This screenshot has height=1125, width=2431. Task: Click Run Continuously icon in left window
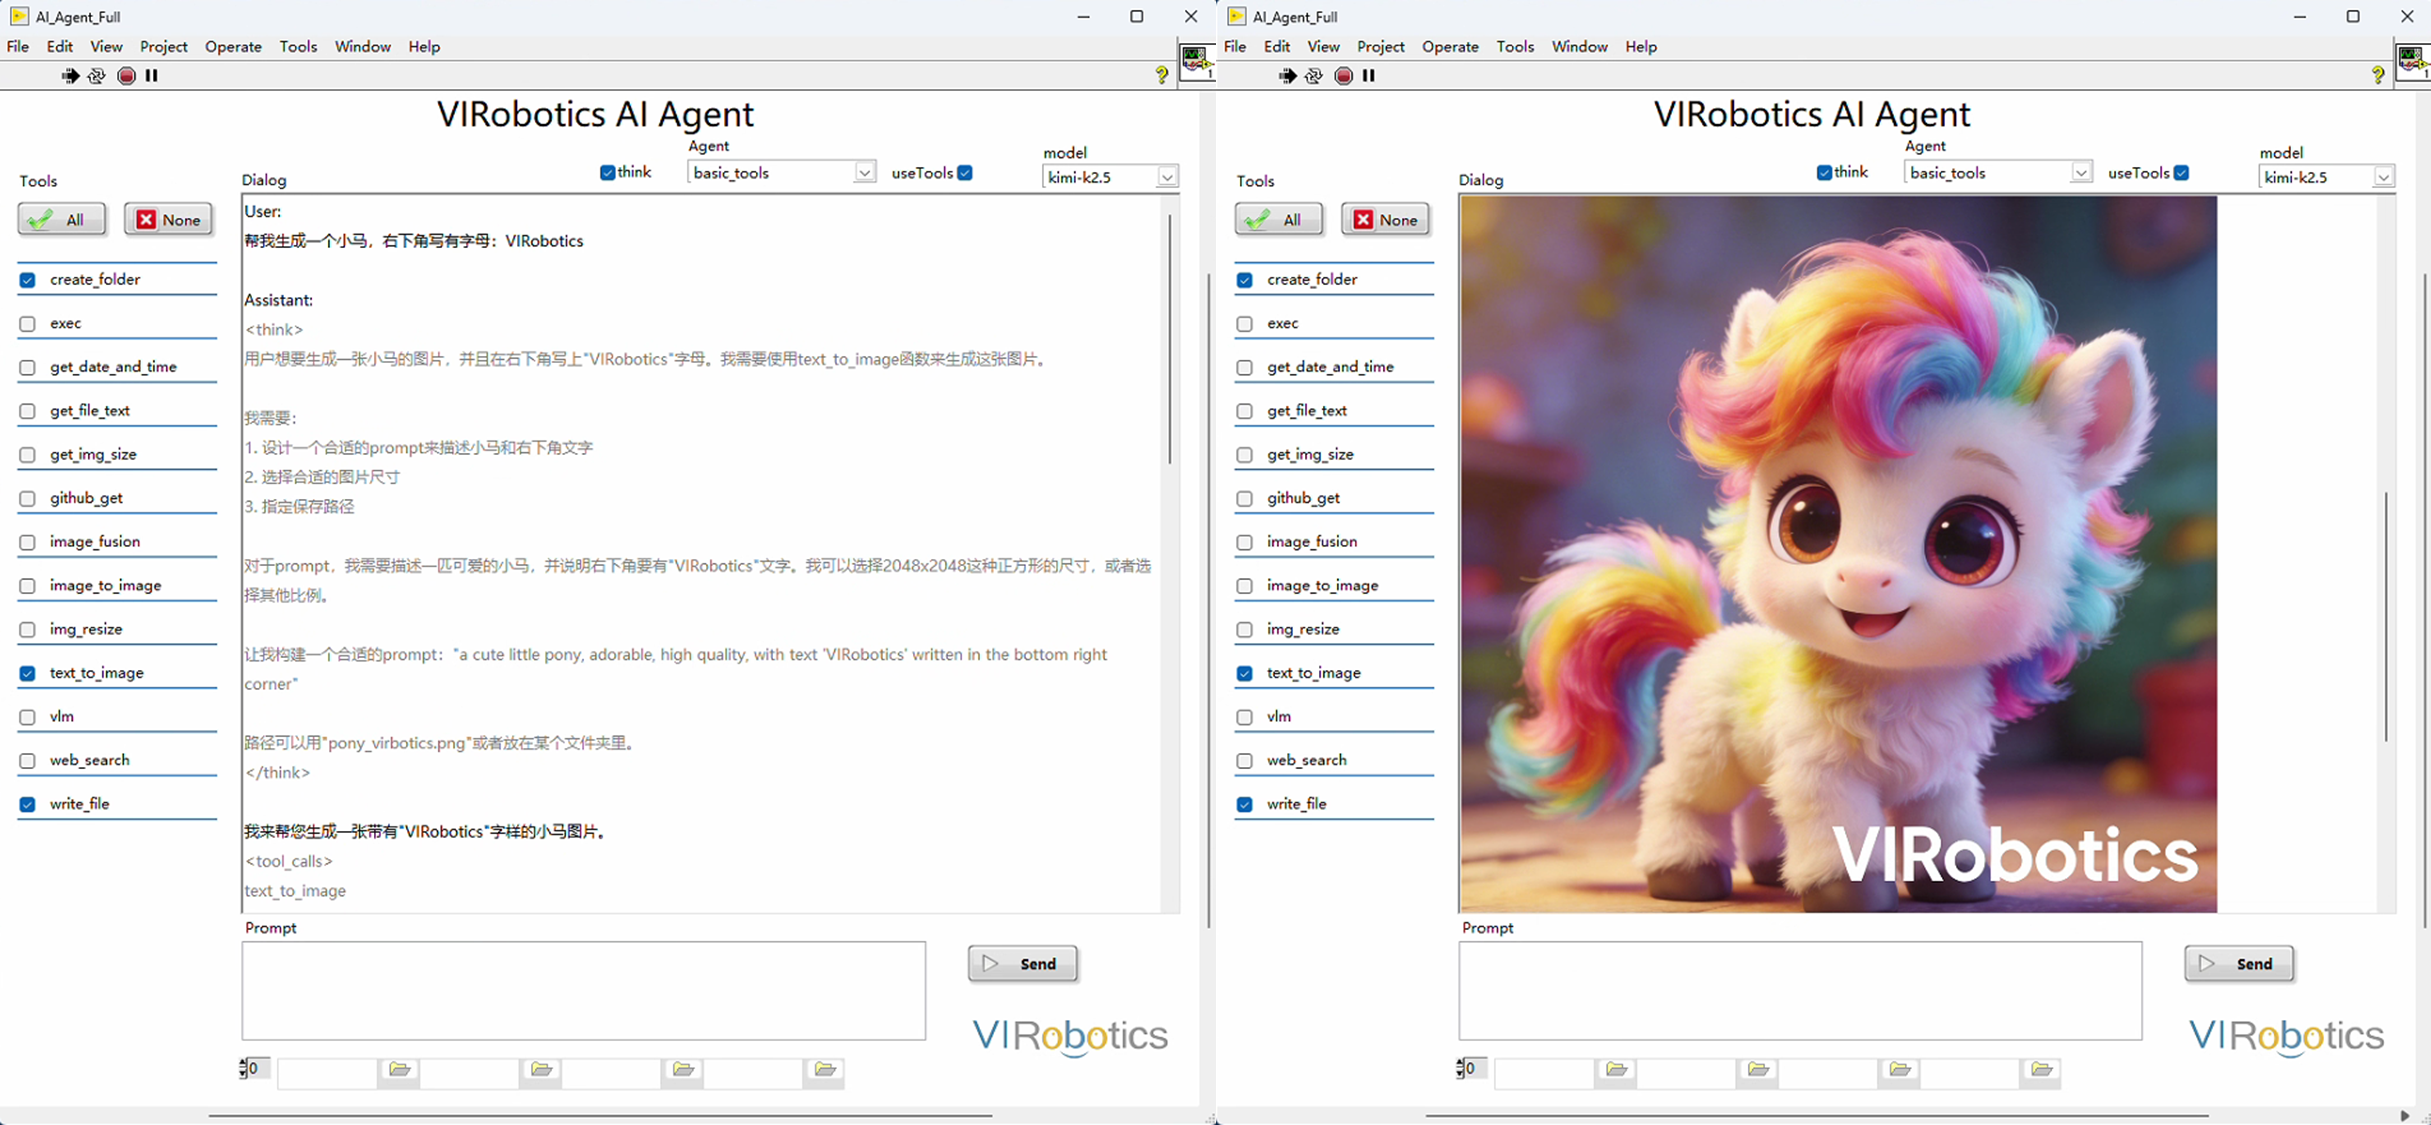point(97,76)
